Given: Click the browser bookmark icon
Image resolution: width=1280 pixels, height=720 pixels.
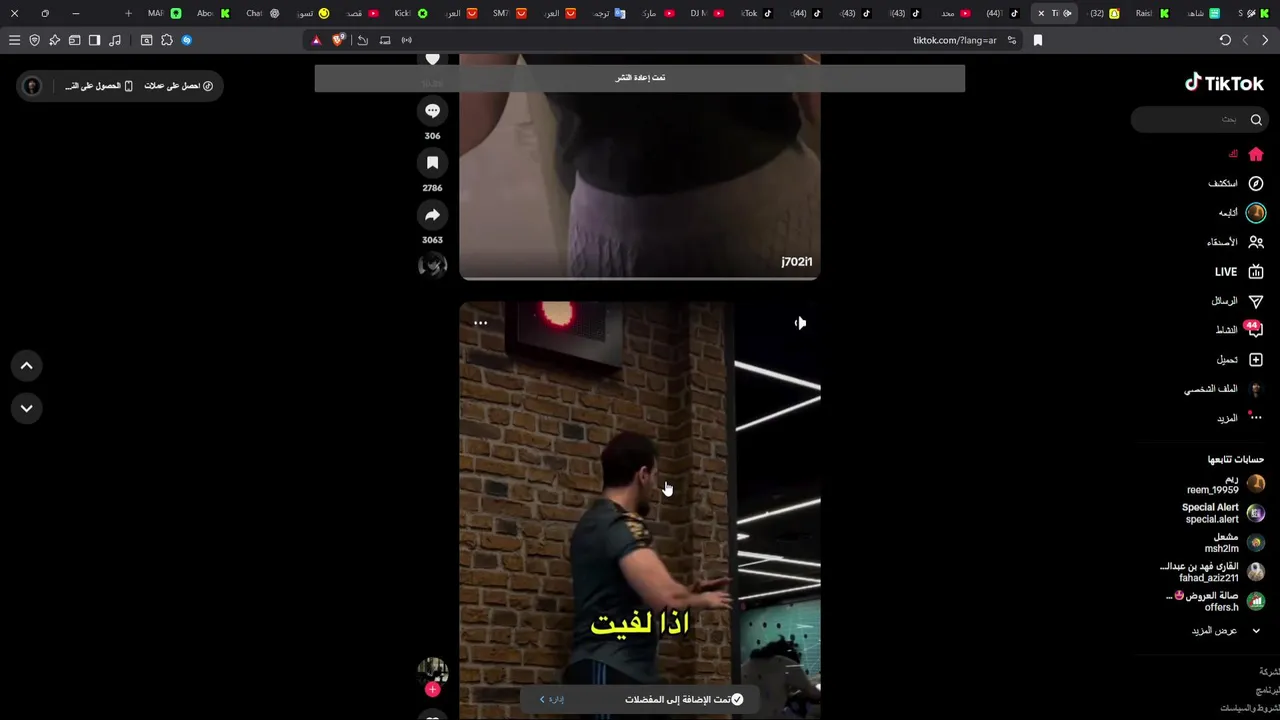Looking at the screenshot, I should tap(1038, 40).
